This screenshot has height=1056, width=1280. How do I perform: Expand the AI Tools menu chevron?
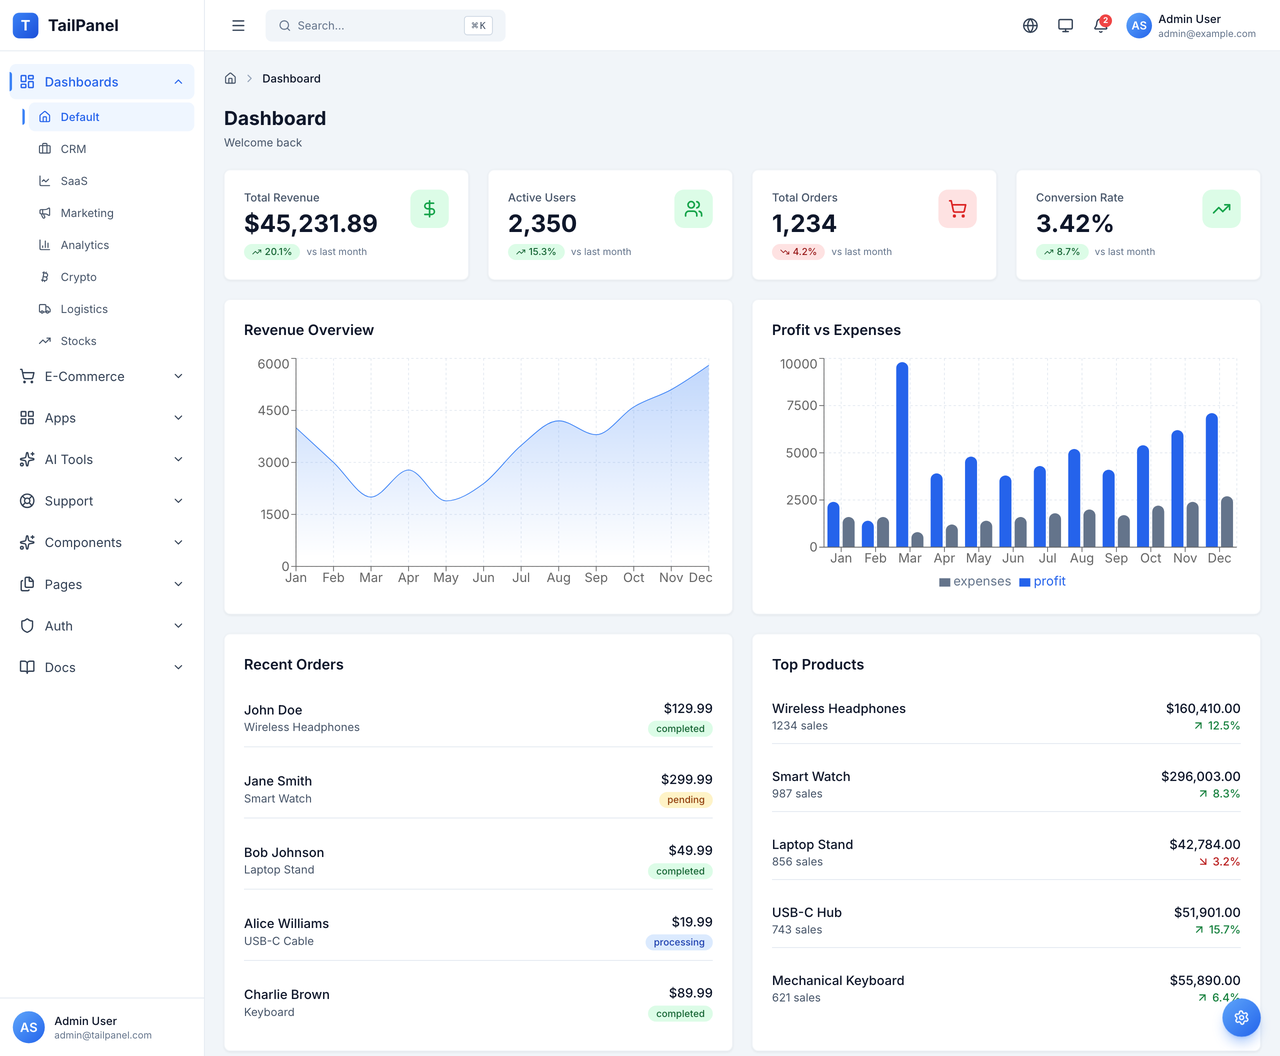point(178,459)
